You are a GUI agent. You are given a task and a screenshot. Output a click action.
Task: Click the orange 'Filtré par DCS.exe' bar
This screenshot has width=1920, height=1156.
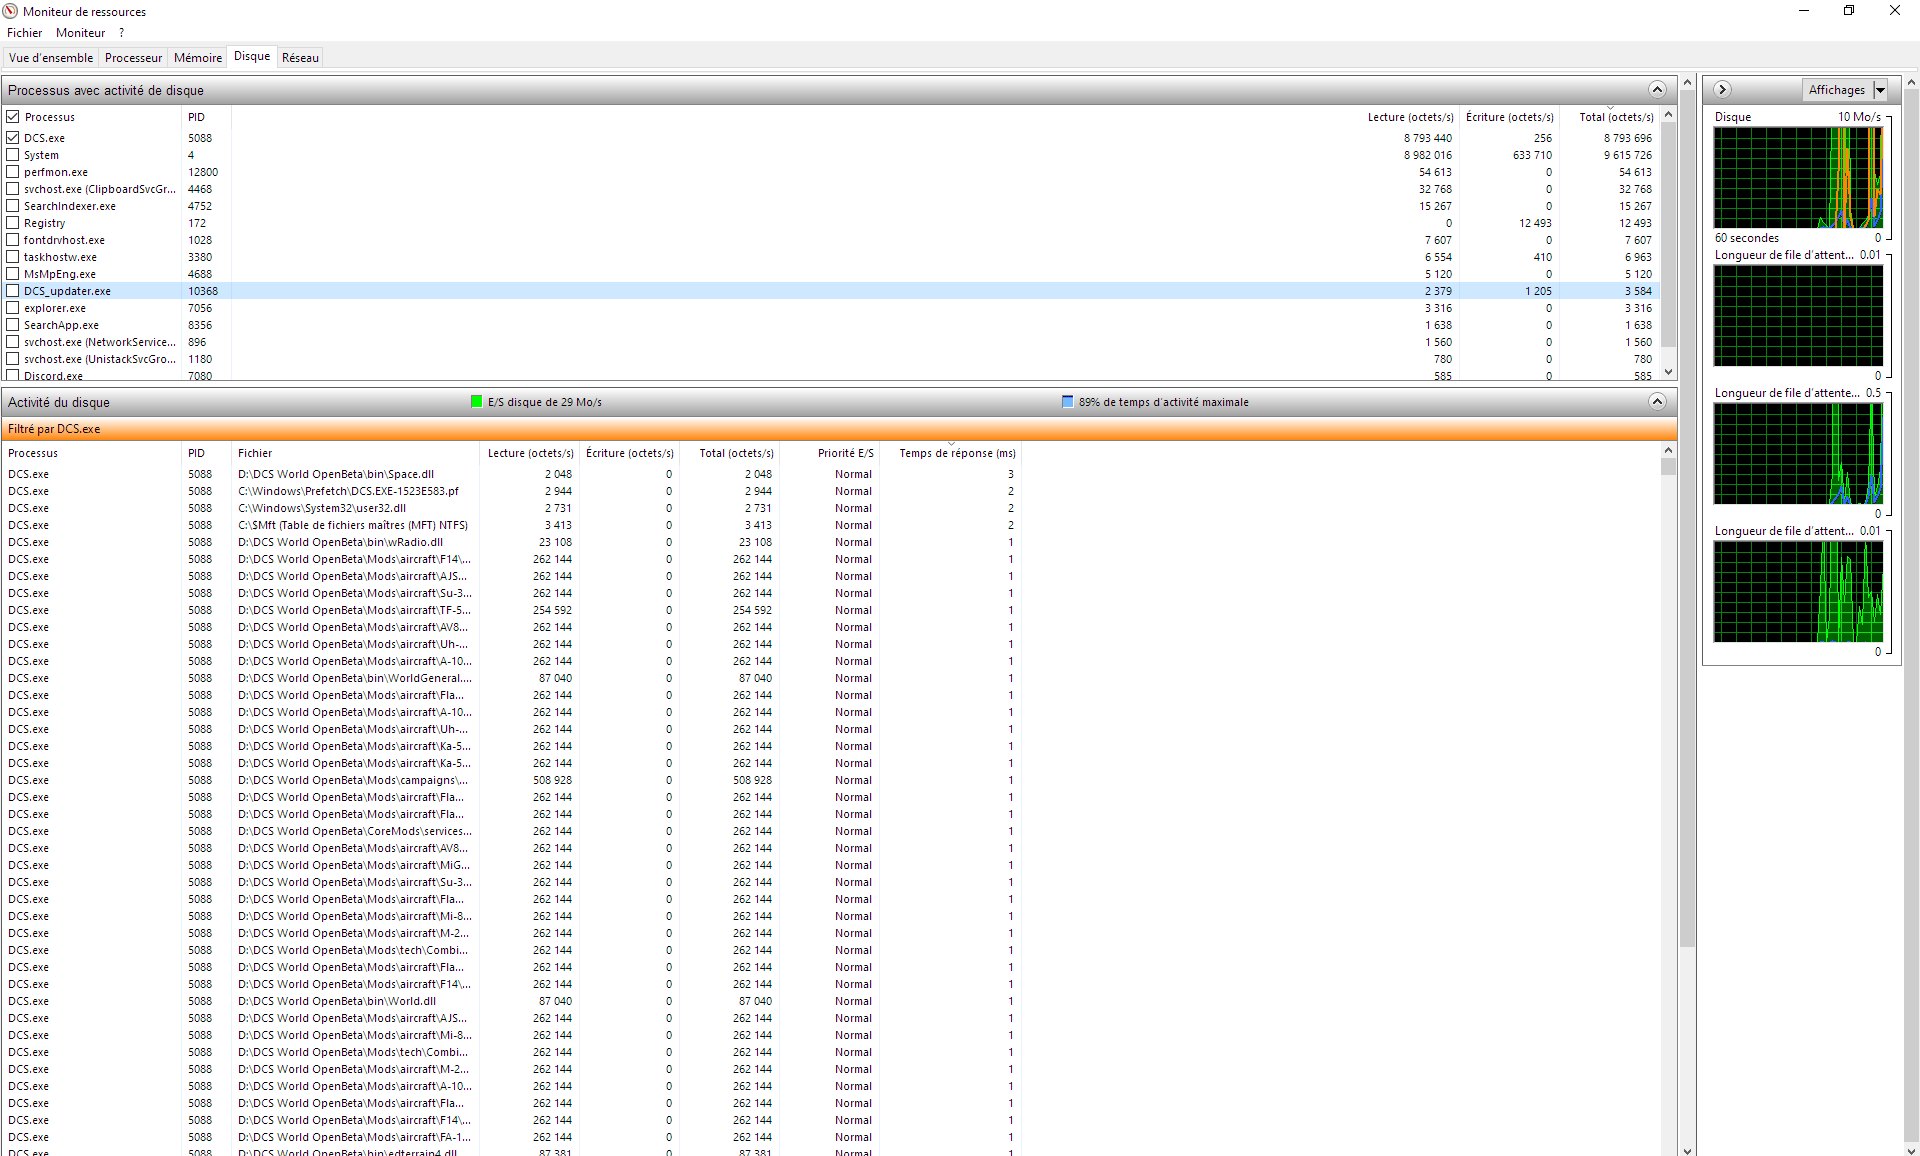pyautogui.click(x=839, y=429)
